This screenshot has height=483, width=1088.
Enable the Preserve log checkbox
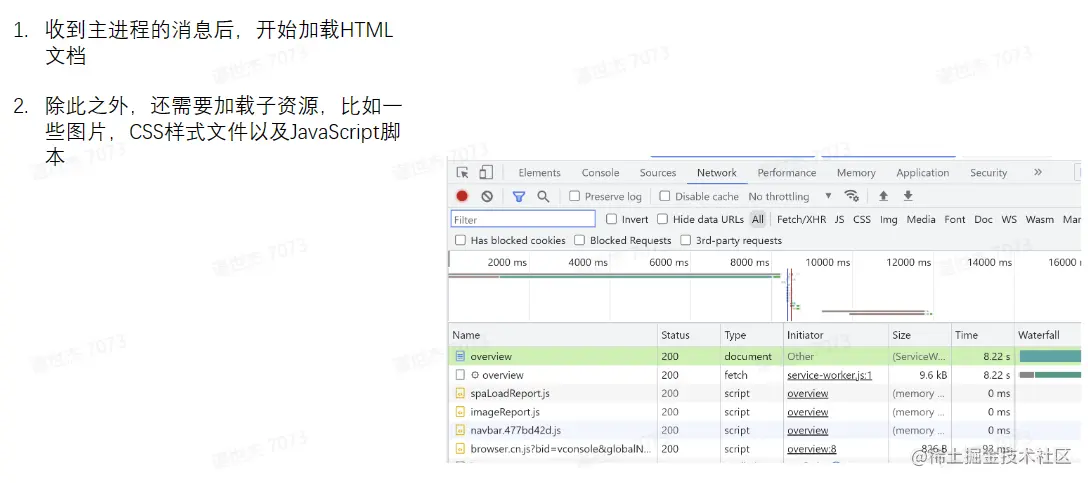click(x=575, y=196)
